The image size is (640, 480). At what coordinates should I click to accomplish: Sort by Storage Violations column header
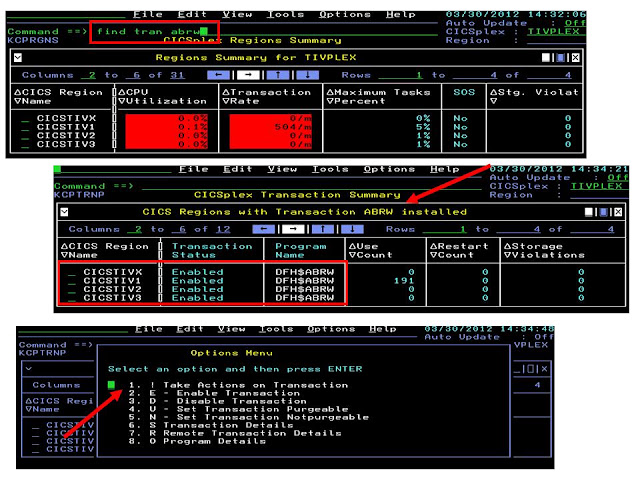pyautogui.click(x=544, y=251)
